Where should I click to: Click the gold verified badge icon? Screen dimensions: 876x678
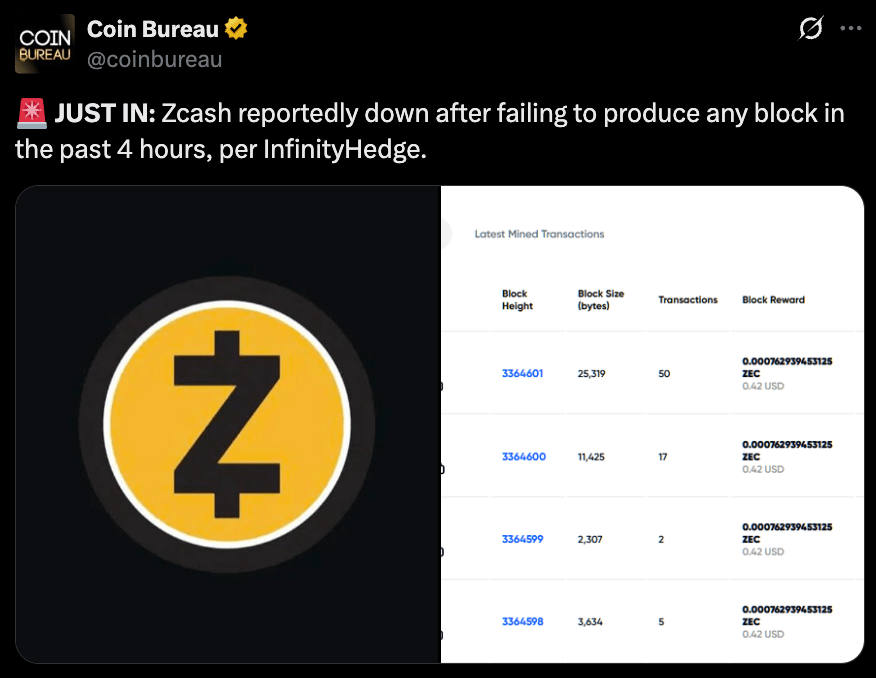(x=236, y=28)
